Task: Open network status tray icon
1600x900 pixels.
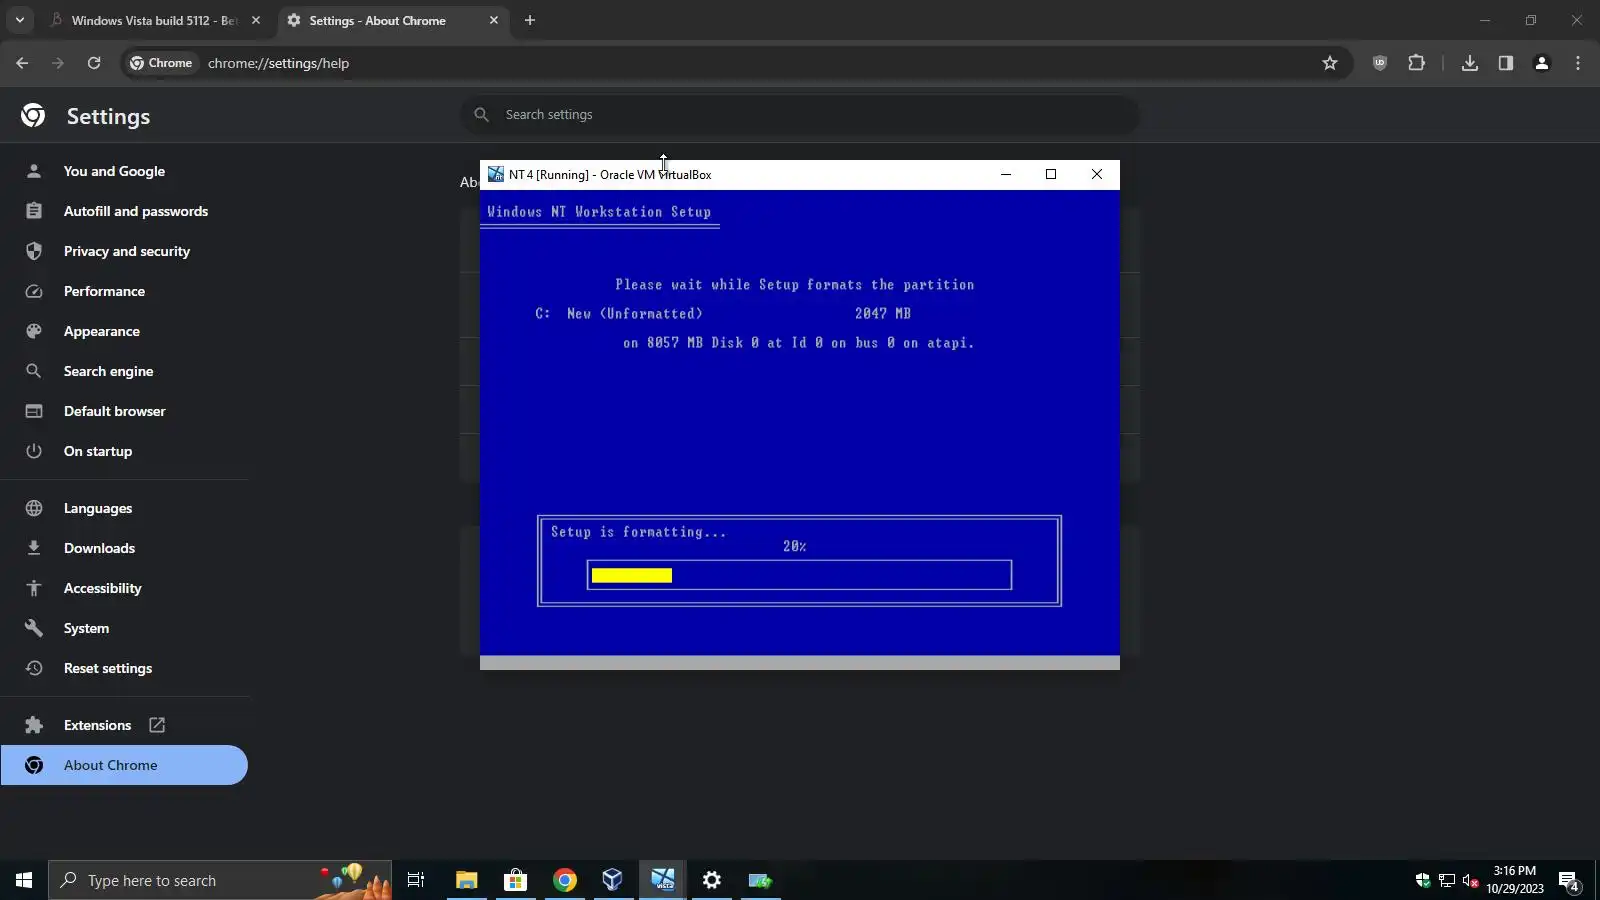Action: point(1447,880)
